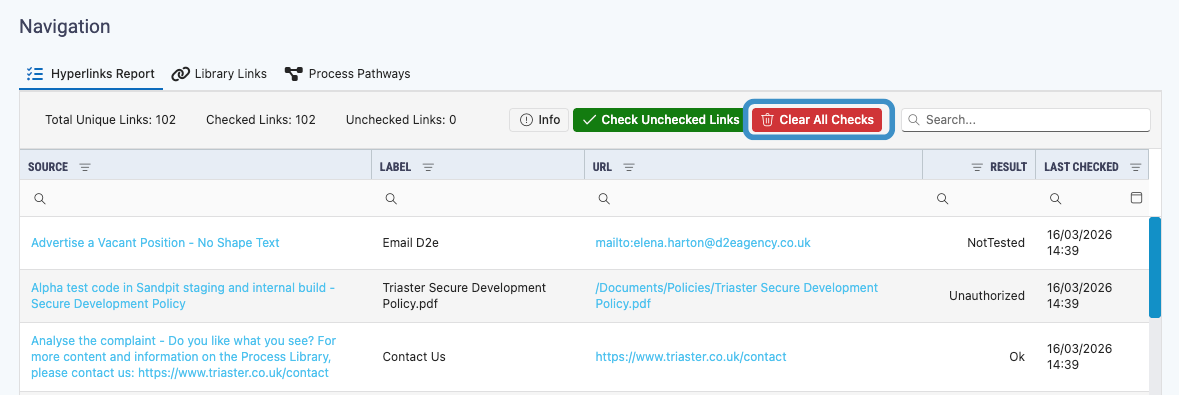Viewport: 1179px width, 395px height.
Task: Open the LAST CHECKED calendar picker icon
Action: 1137,198
